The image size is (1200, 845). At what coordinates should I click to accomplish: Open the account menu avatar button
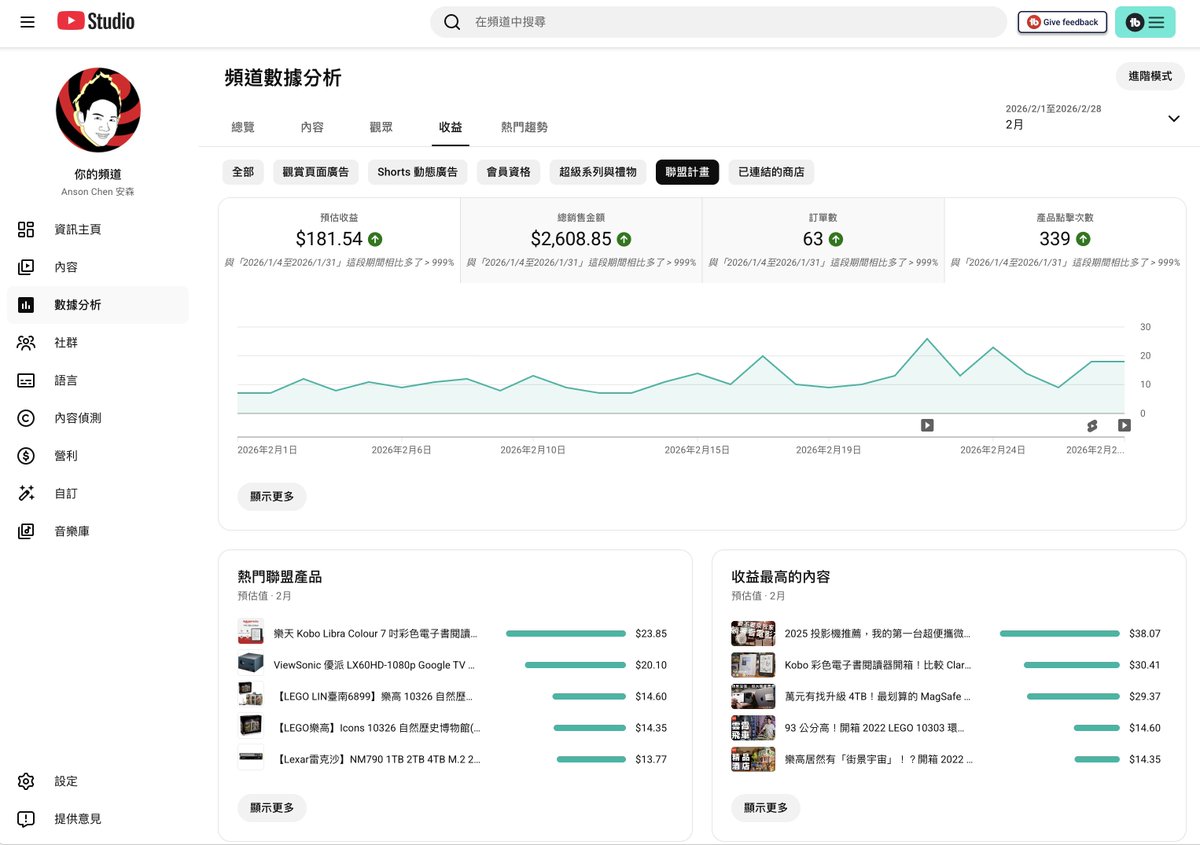pyautogui.click(x=1145, y=22)
